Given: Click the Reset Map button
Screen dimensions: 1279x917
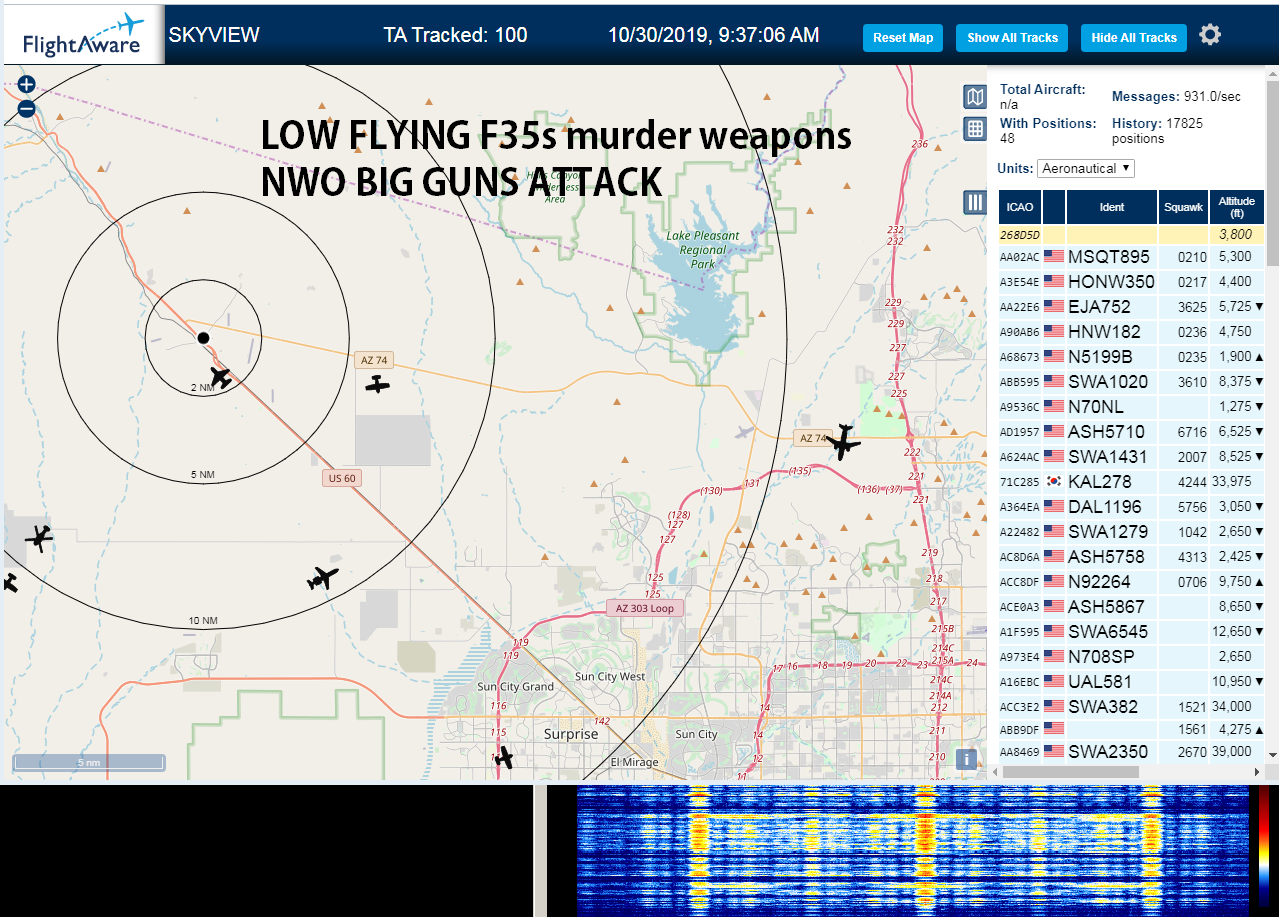Looking at the screenshot, I should tap(903, 38).
